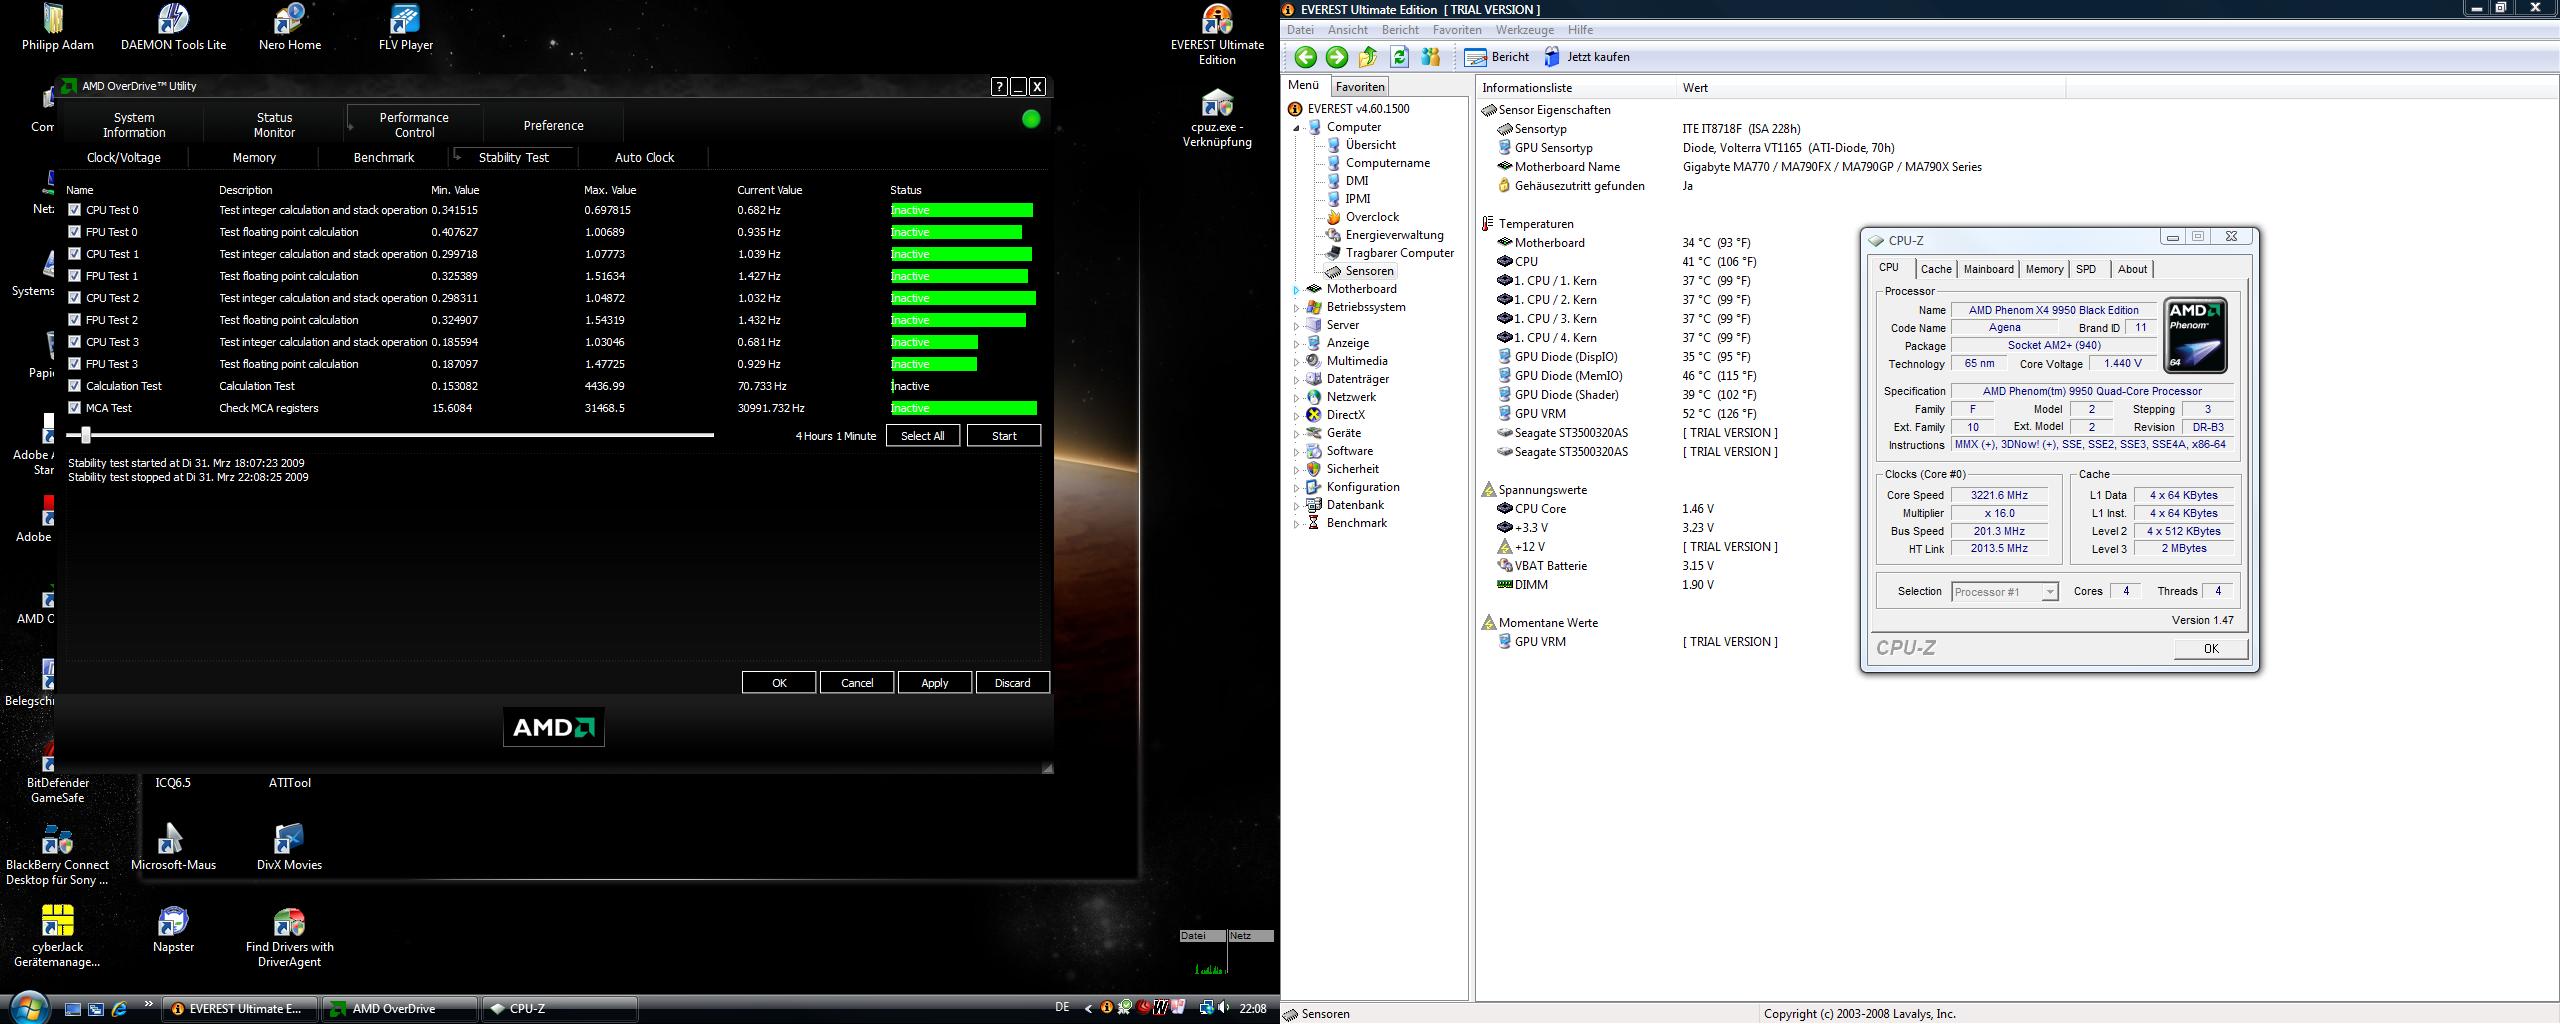The image size is (2560, 1024).
Task: Open EVEREST Ultimate Edition desktop shortcut
Action: tap(1217, 35)
